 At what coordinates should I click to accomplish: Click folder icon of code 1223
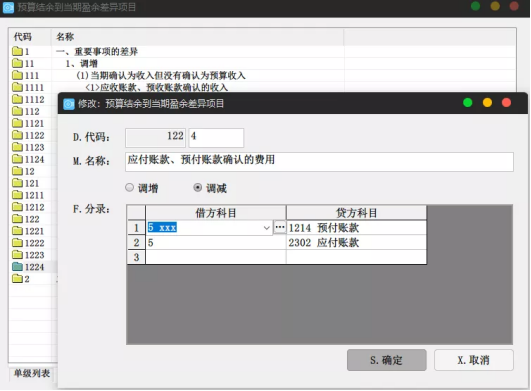(x=17, y=255)
